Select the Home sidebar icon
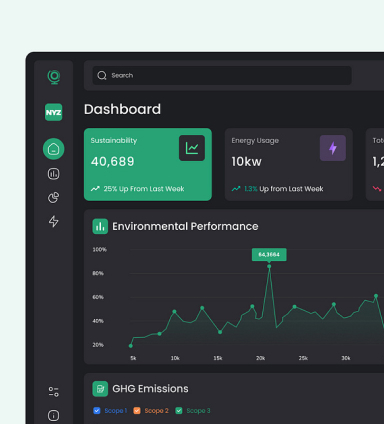The height and width of the screenshot is (424, 384). pos(54,149)
